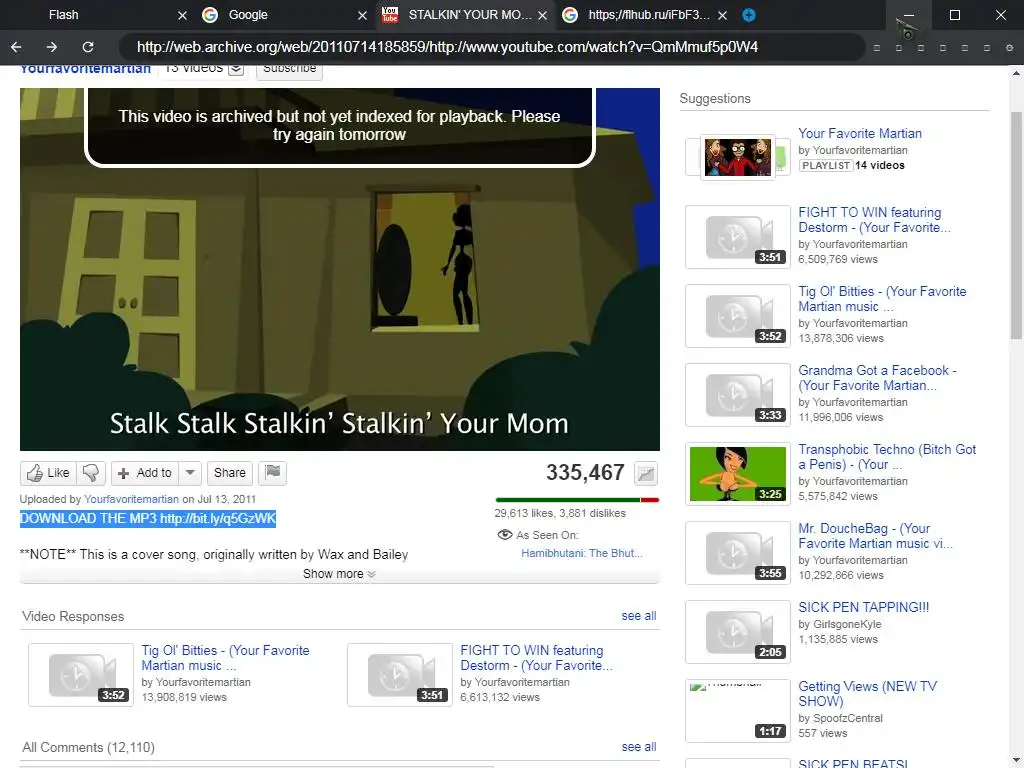The width and height of the screenshot is (1024, 768).
Task: Click the 335,467 view count
Action: pyautogui.click(x=585, y=472)
